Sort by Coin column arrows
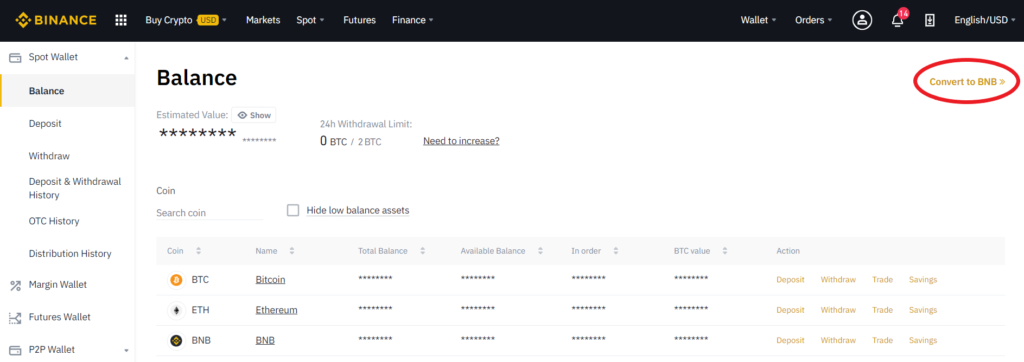 [199, 251]
